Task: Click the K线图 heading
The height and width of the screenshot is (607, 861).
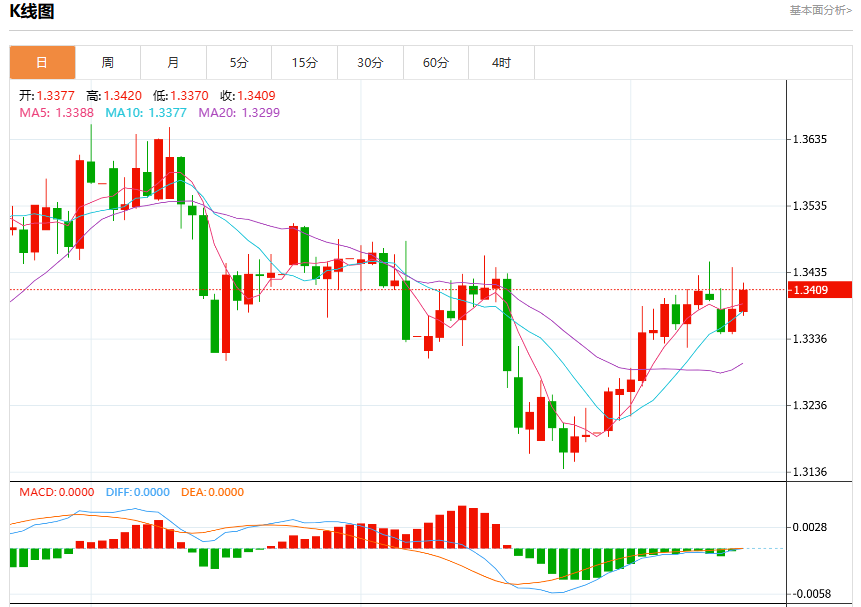Action: pos(32,11)
